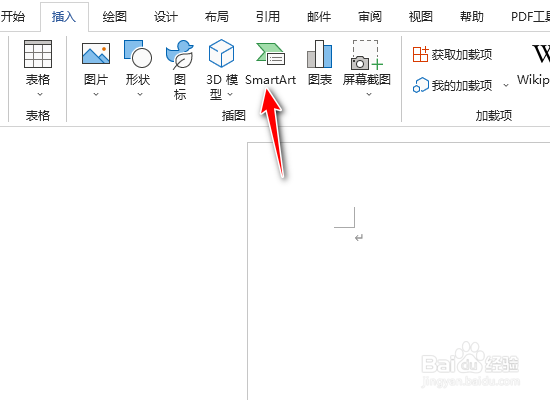Viewport: 550px width, 400px height.
Task: Open the PDF工具 tab
Action: point(530,16)
